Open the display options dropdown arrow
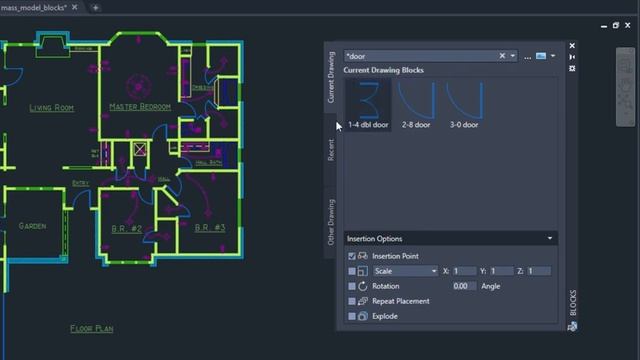640x360 pixels. click(x=553, y=56)
